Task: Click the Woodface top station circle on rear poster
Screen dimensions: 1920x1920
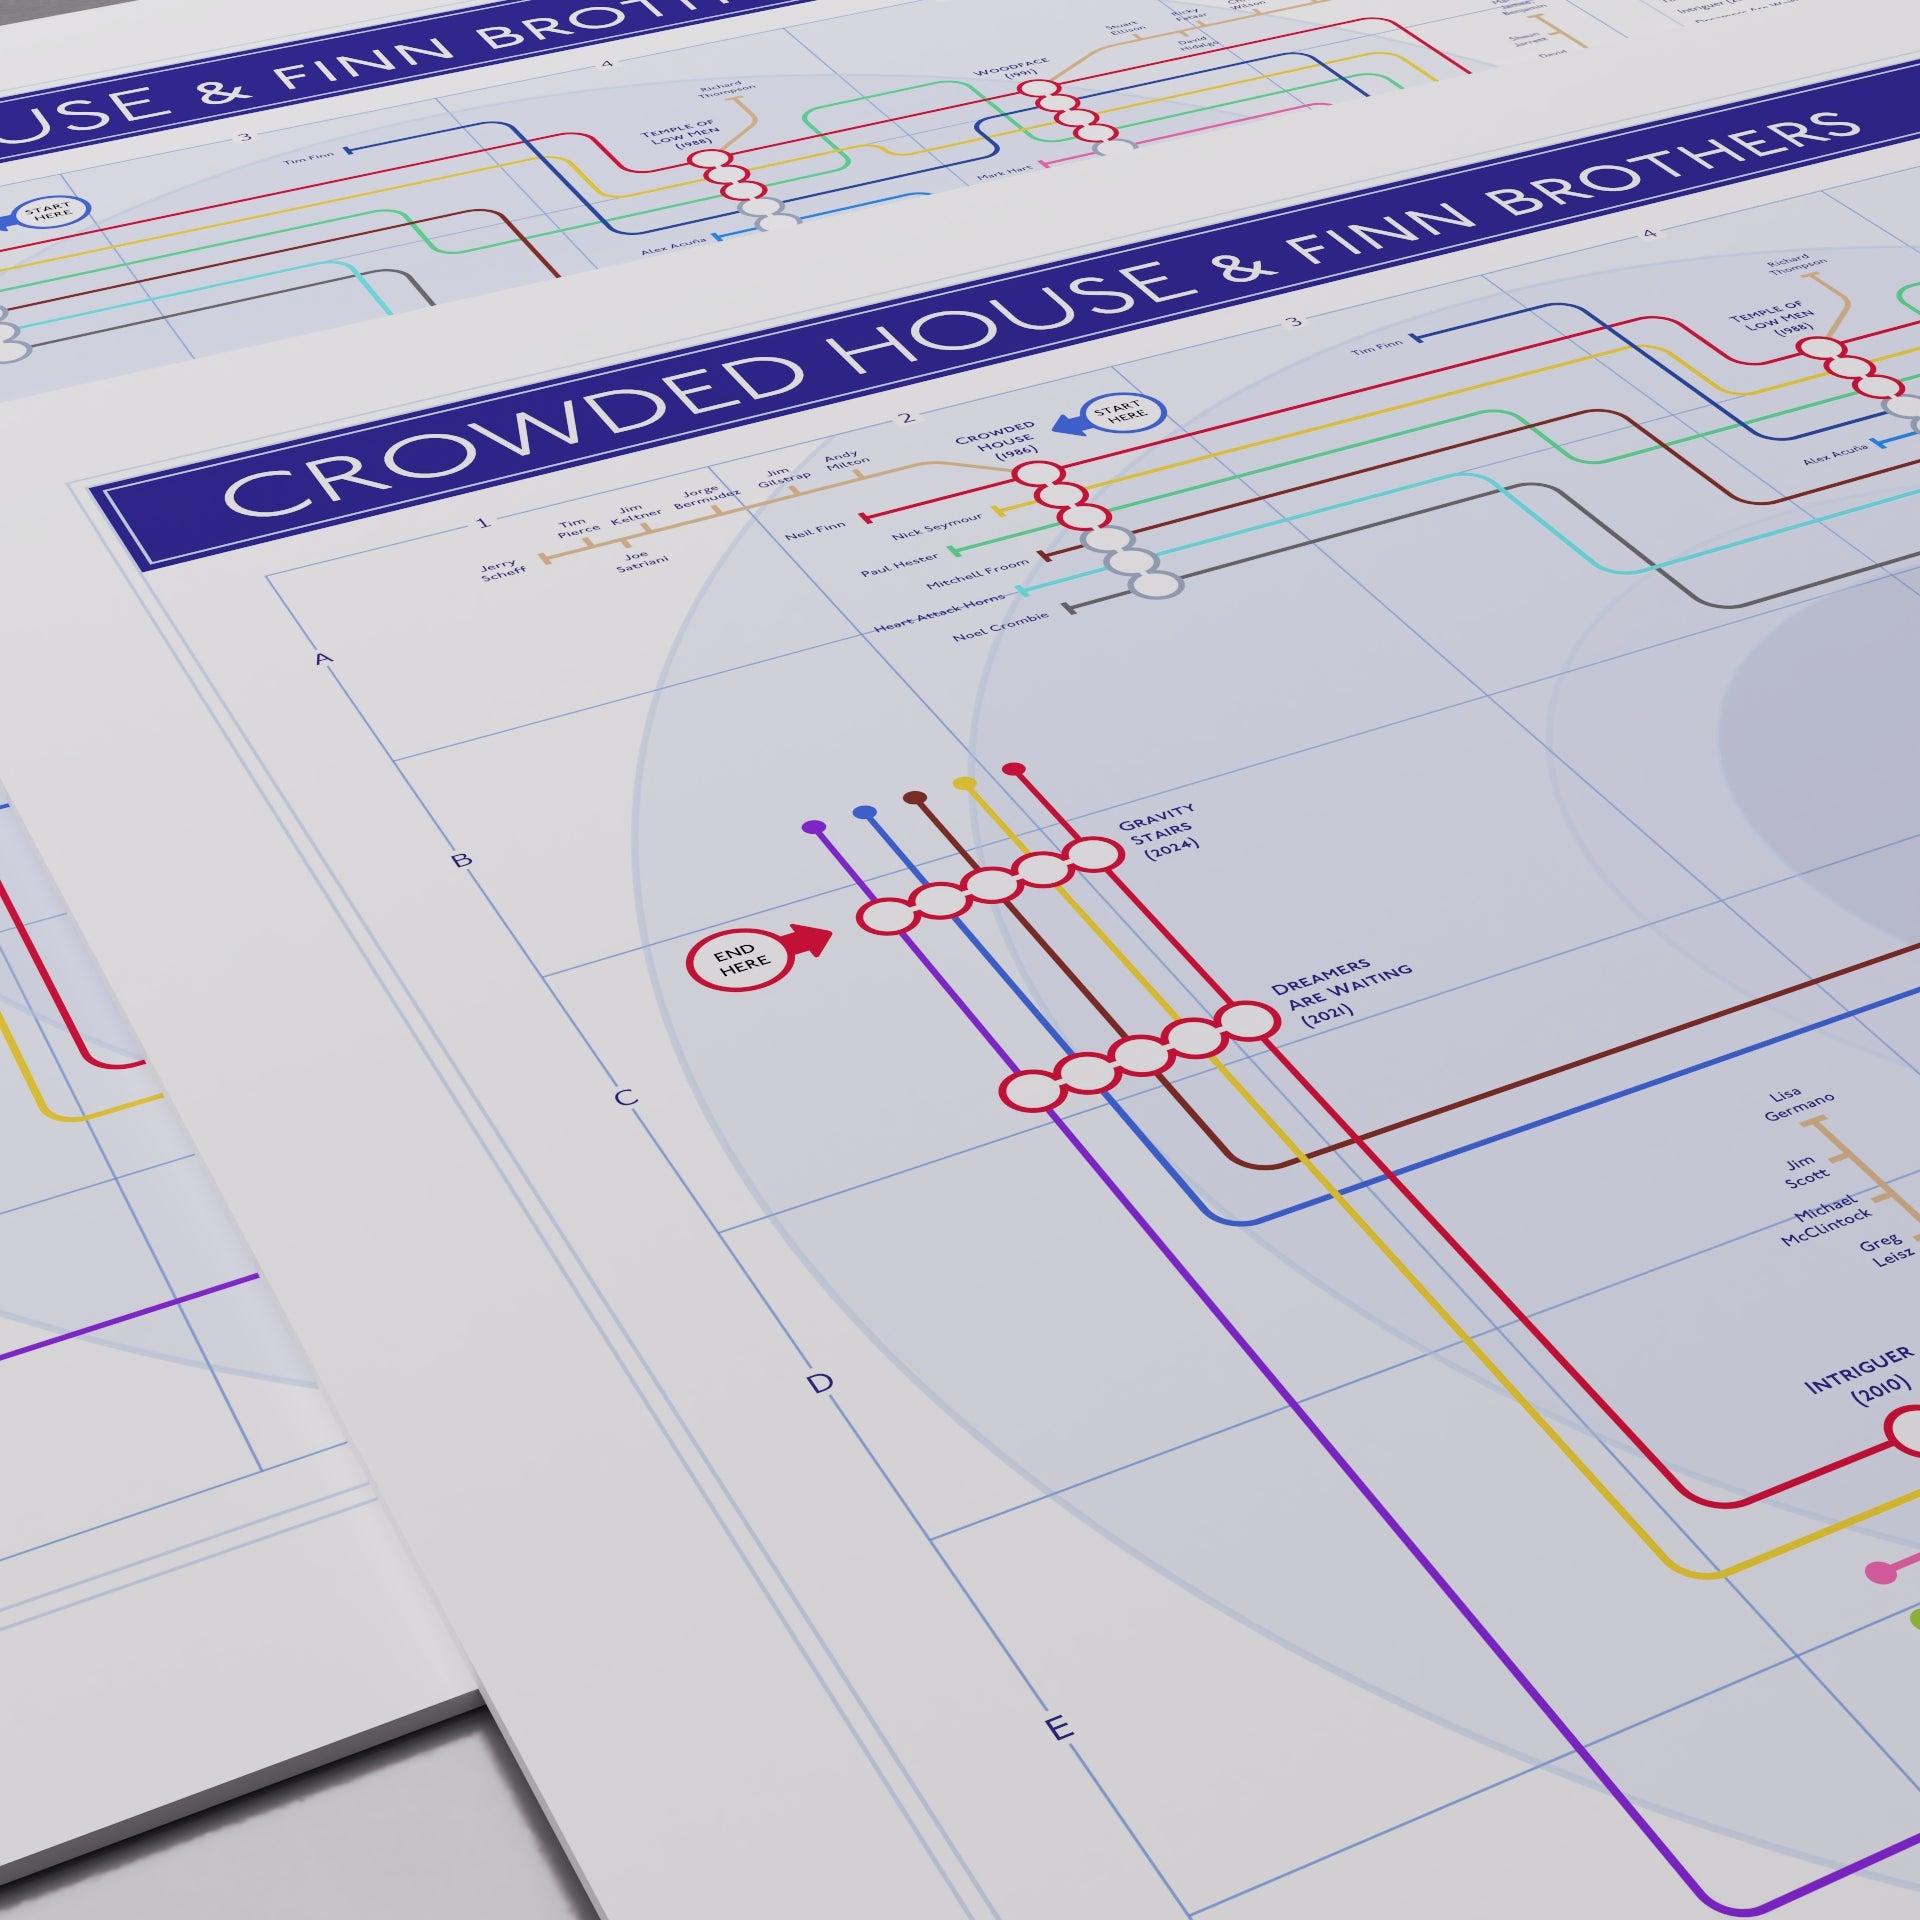Action: coord(1037,89)
